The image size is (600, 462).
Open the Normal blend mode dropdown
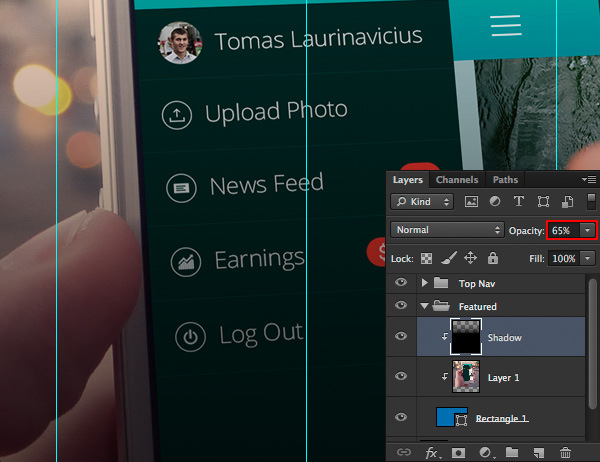pos(447,230)
